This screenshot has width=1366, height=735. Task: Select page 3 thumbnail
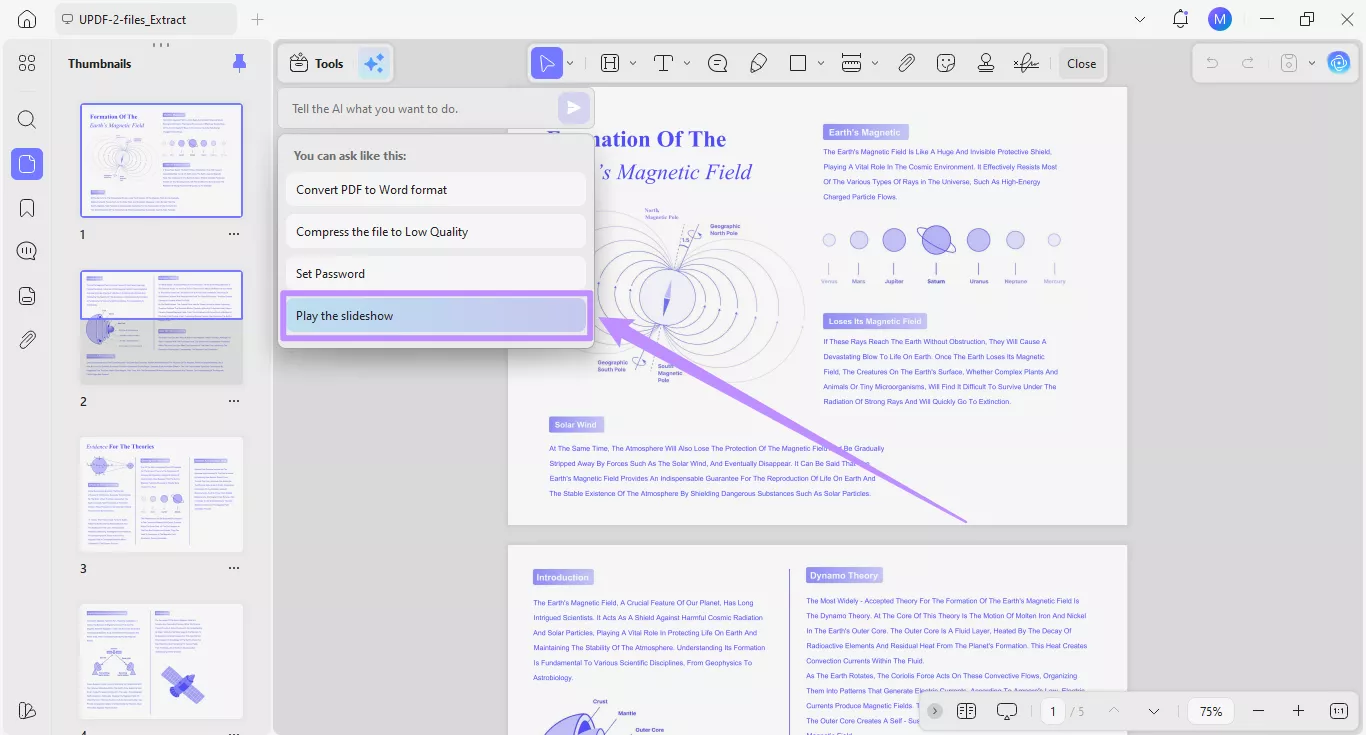click(161, 494)
